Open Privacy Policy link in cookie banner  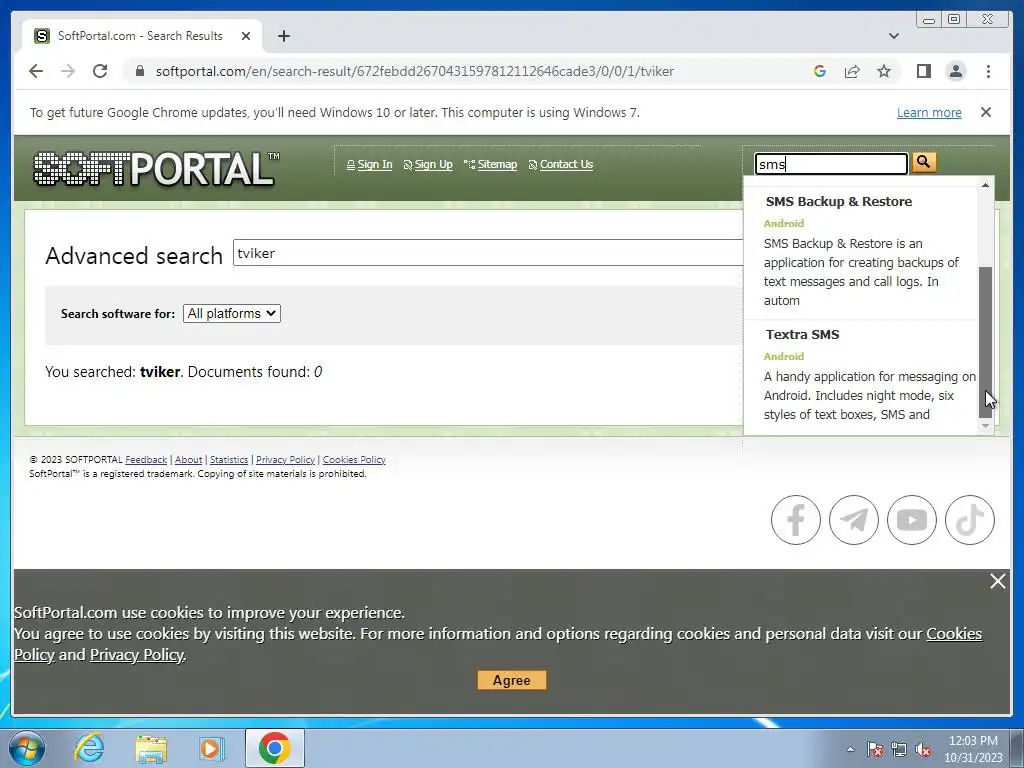[136, 654]
